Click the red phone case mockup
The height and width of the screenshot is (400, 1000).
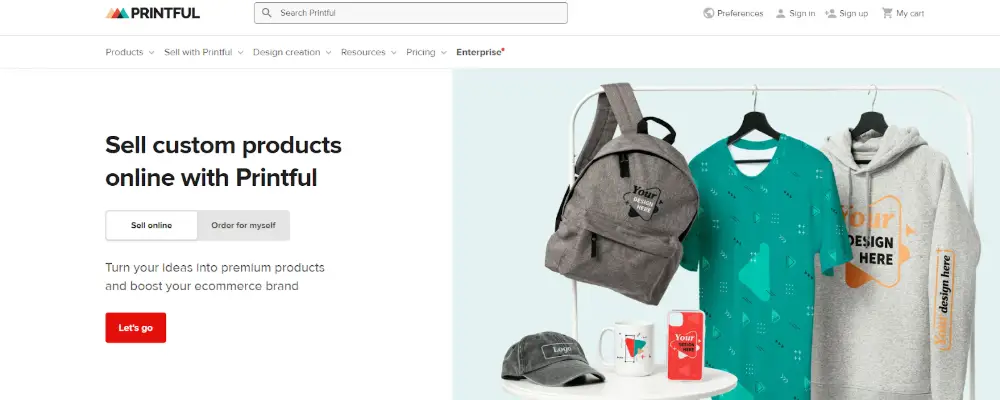click(x=686, y=344)
